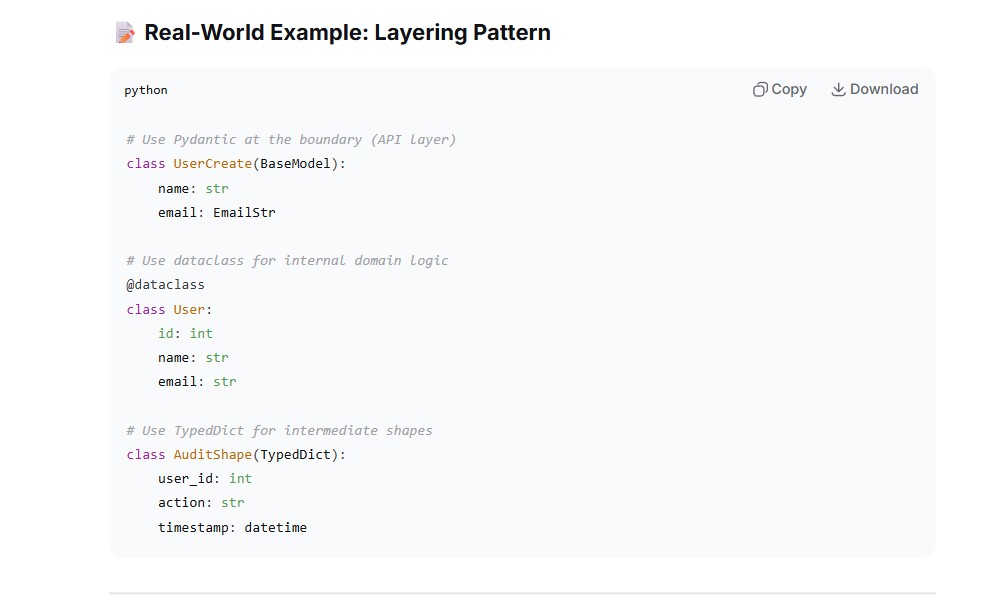Image resolution: width=1003 pixels, height=600 pixels.
Task: Click the line 'class User:'
Action: (169, 310)
